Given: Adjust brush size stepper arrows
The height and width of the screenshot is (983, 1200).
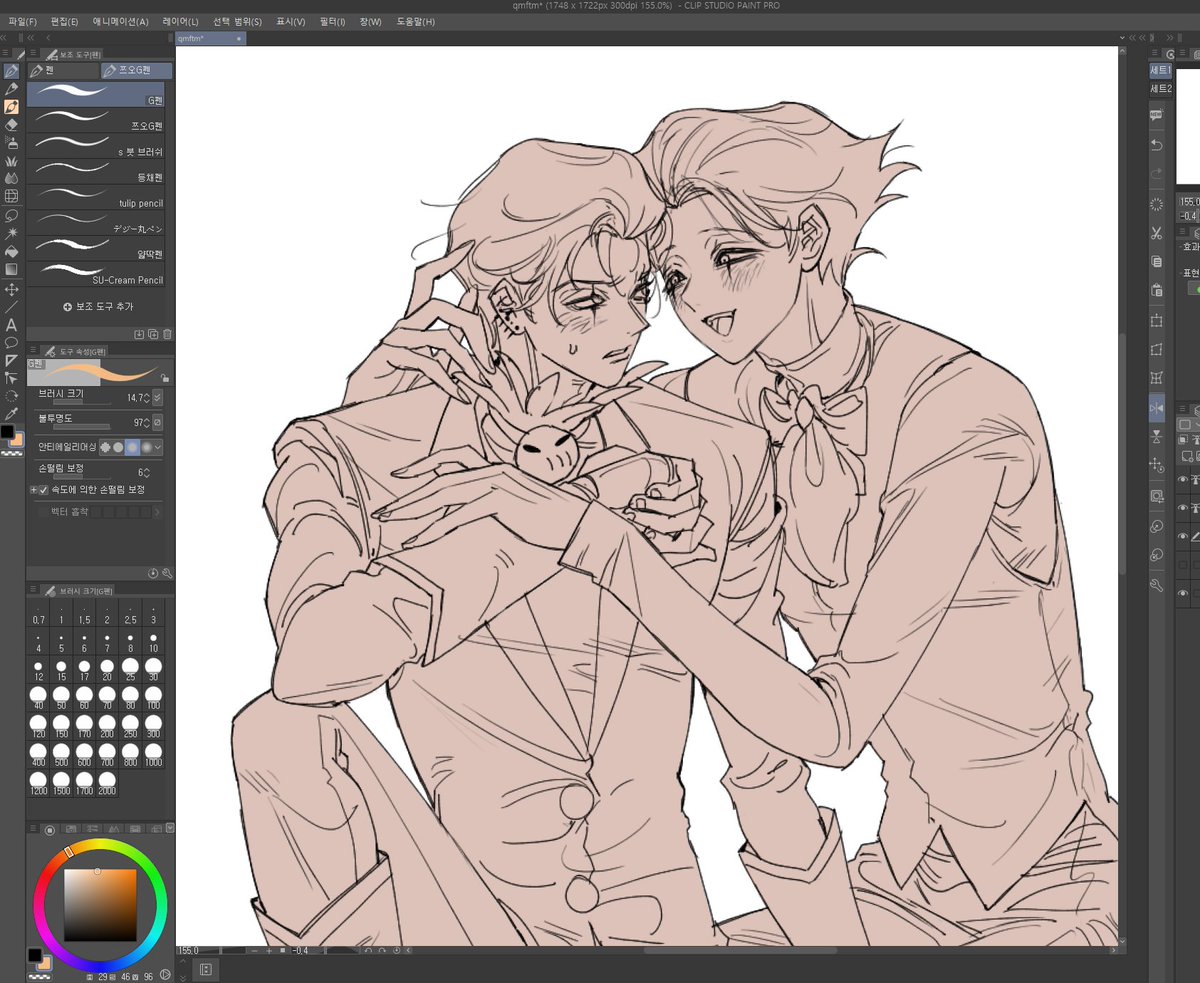Looking at the screenshot, I should [x=146, y=397].
